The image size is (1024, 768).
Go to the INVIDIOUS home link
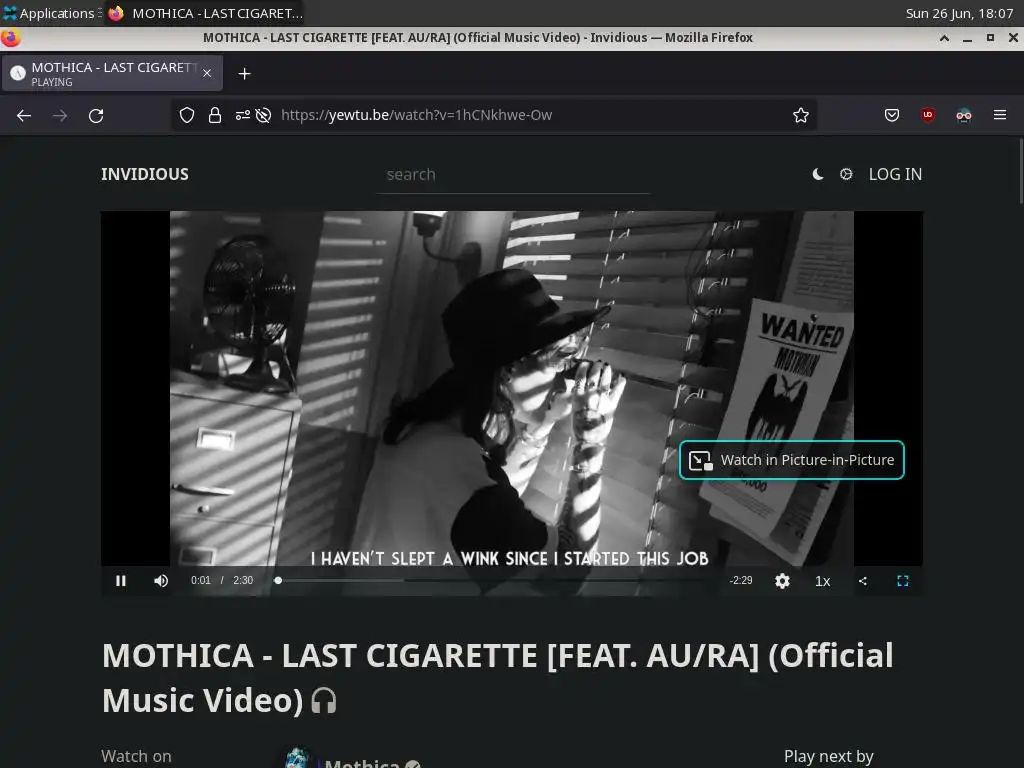click(145, 174)
